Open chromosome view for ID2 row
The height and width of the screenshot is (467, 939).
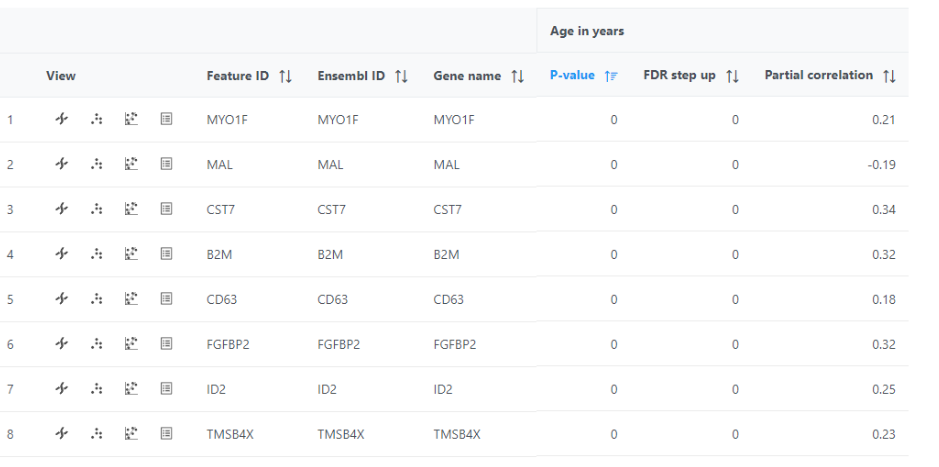point(61,389)
